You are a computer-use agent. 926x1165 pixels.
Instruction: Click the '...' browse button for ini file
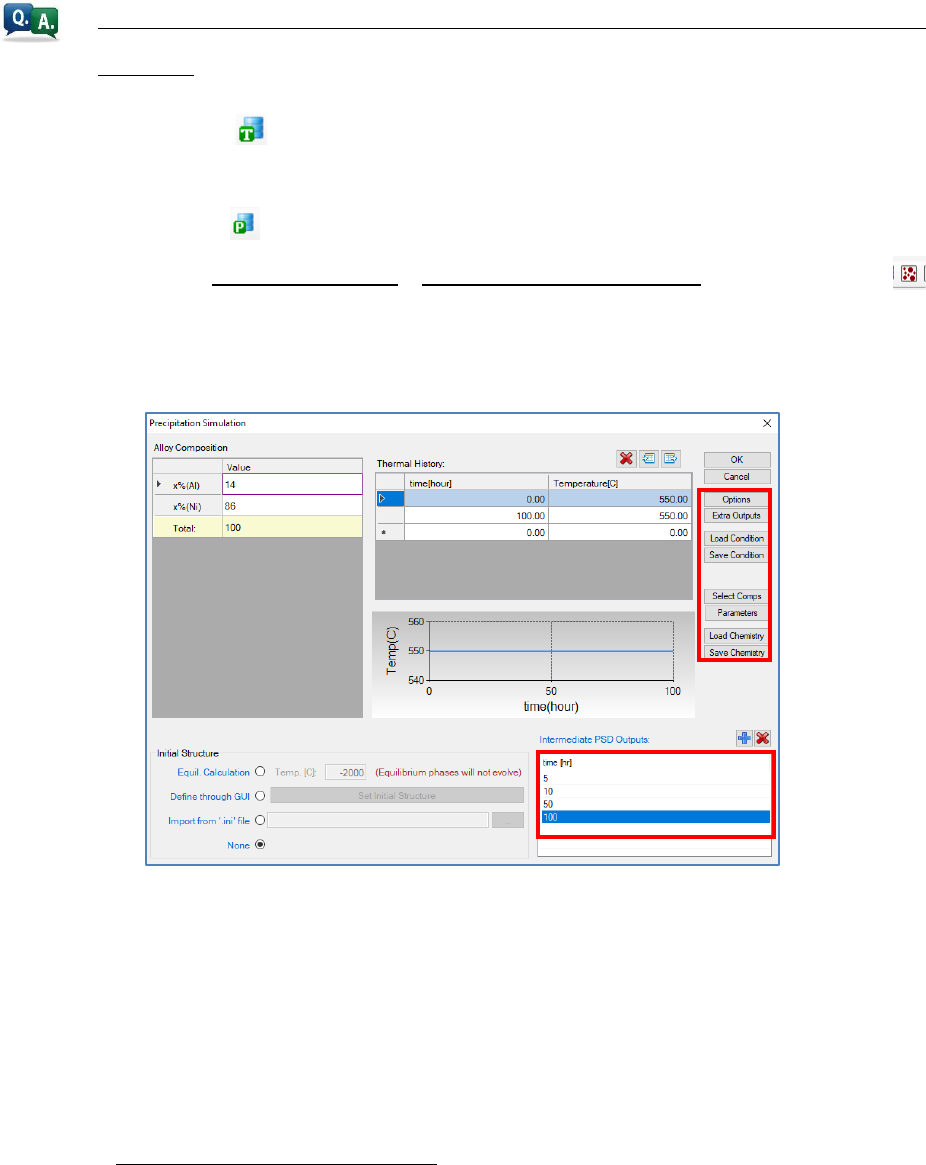pos(508,820)
